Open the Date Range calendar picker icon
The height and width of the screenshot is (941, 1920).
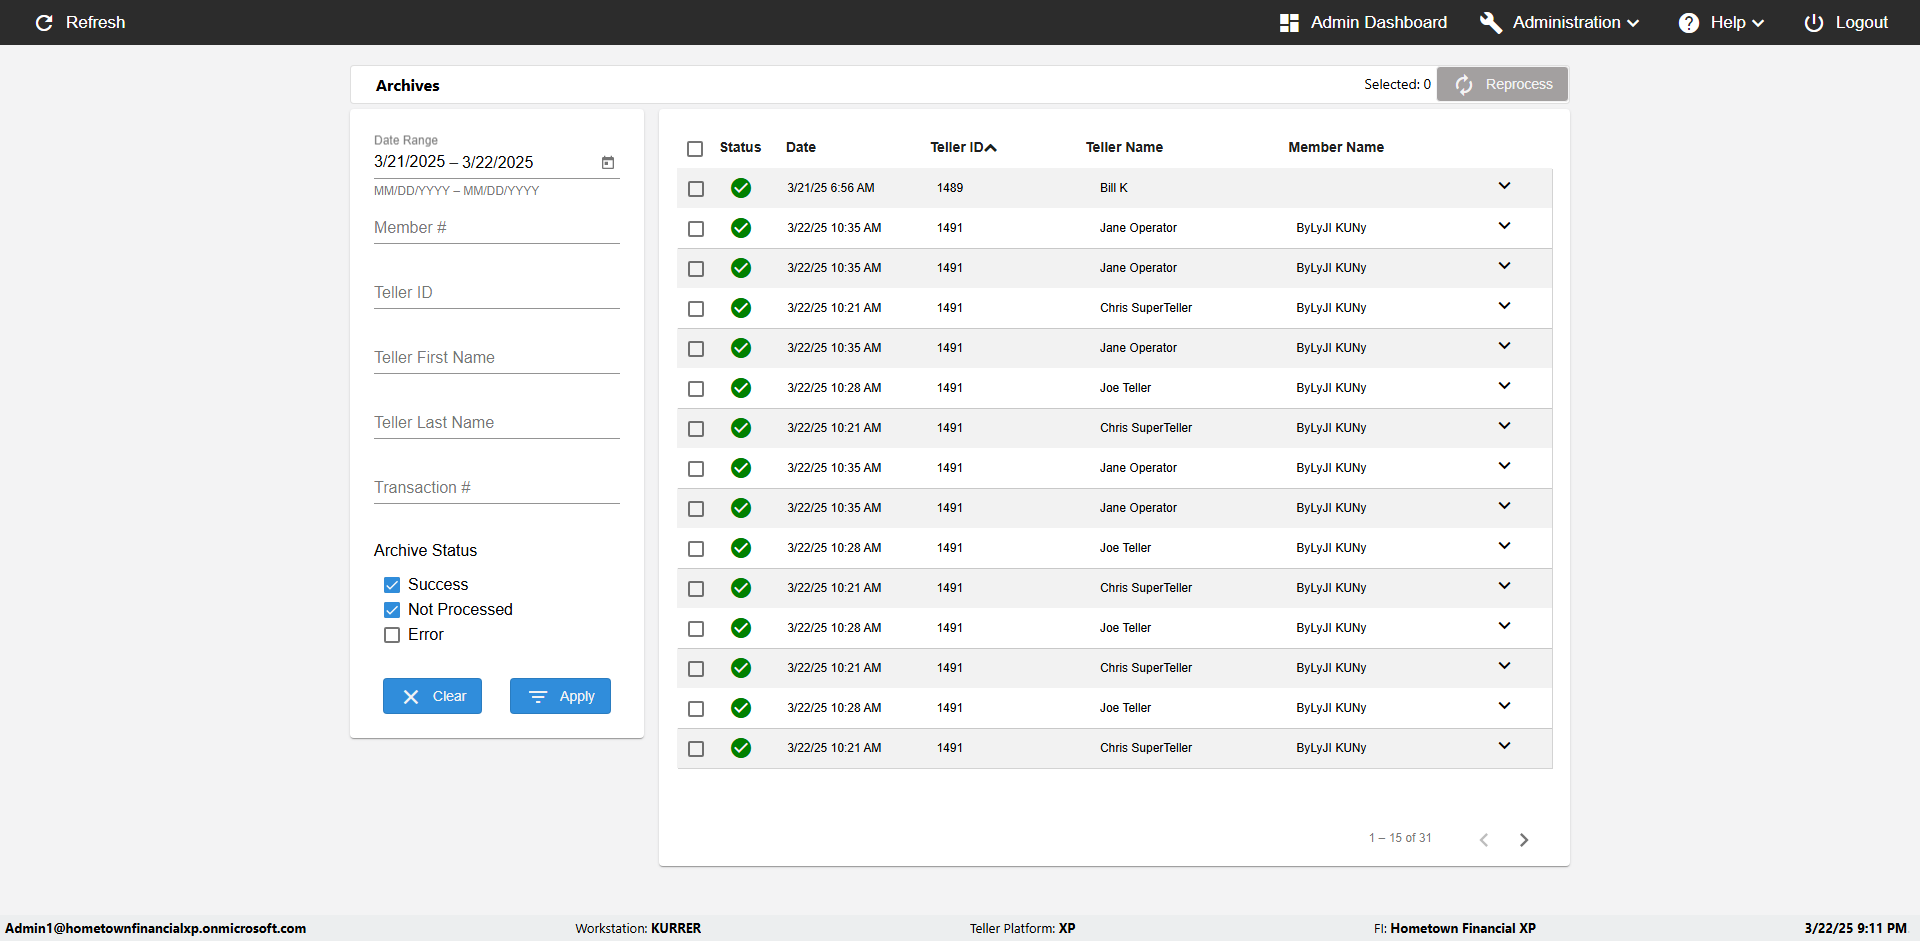608,162
